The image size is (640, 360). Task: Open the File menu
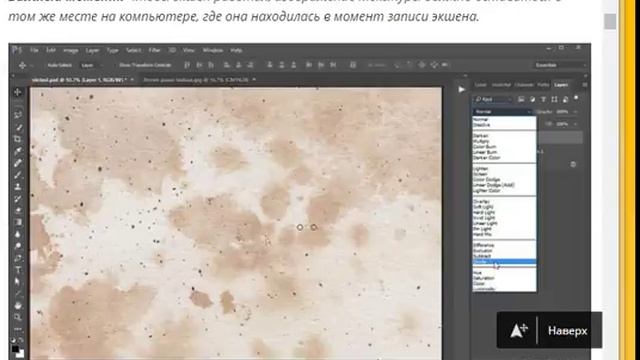point(34,50)
